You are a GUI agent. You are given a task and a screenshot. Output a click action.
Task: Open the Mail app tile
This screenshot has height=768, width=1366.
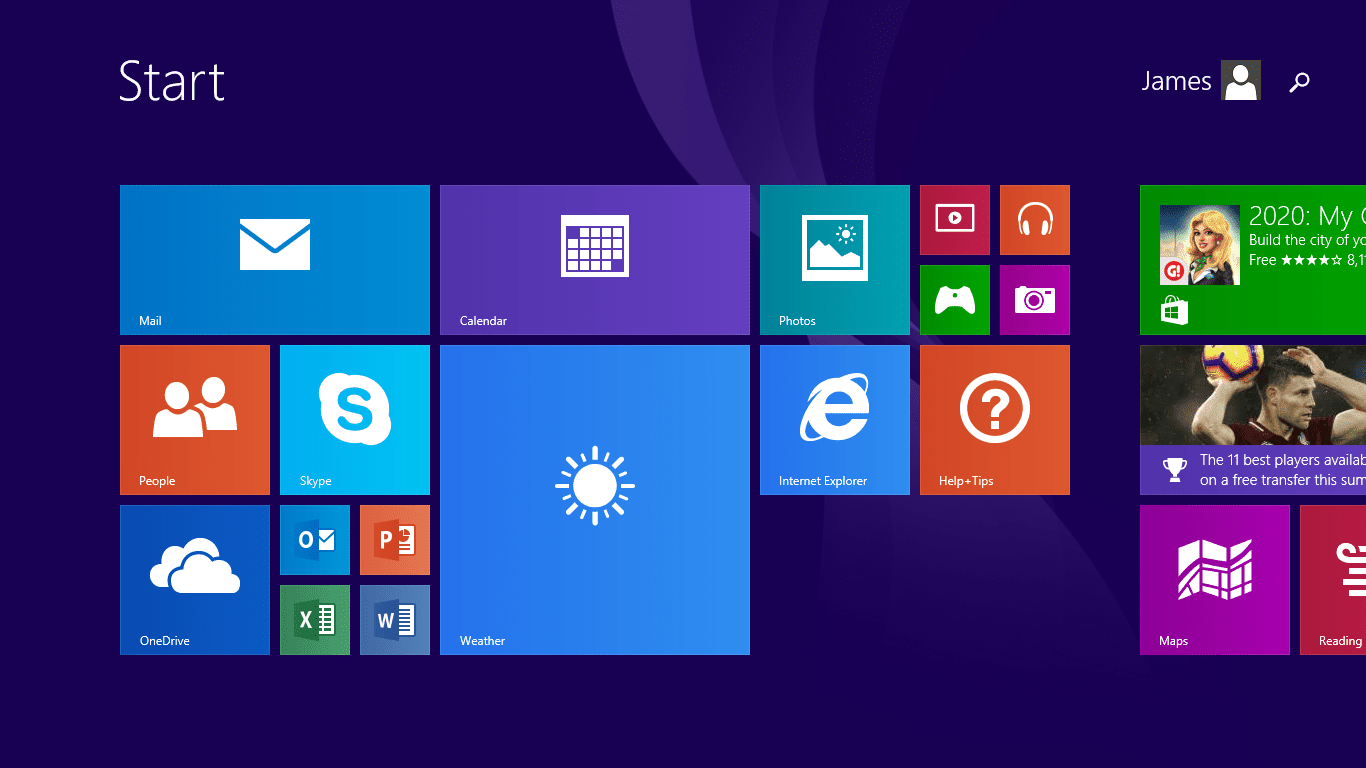tap(274, 259)
